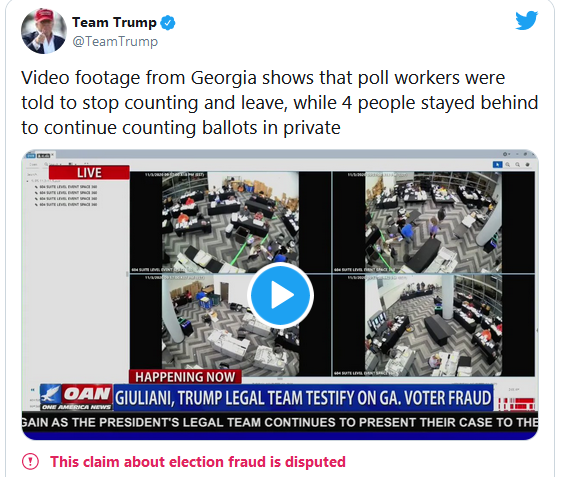Select last '604 Suite Level Event Space' camera

pos(66,205)
